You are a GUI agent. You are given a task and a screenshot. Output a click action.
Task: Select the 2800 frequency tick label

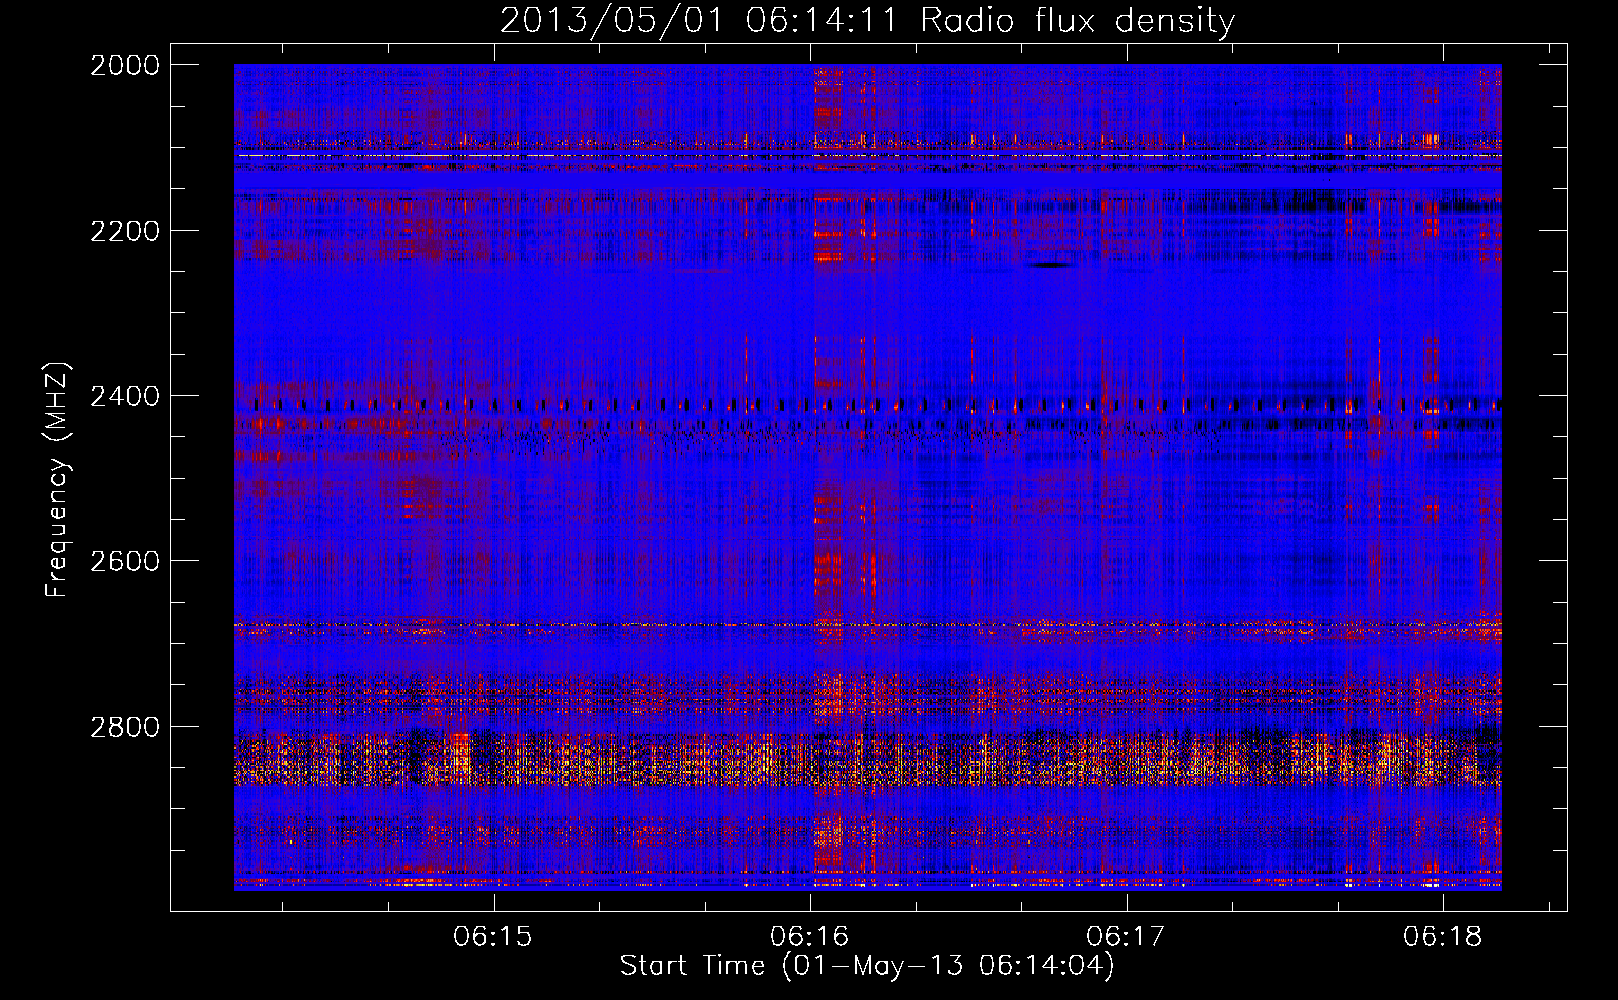125,726
